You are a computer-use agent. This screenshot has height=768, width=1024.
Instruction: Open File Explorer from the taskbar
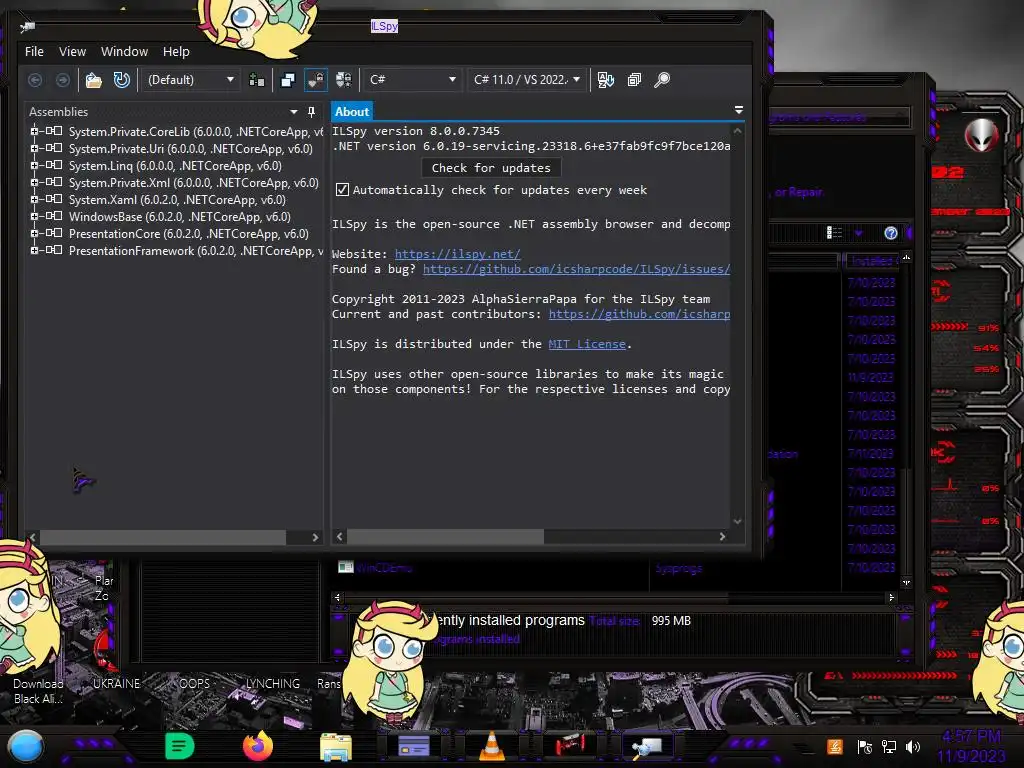[x=336, y=747]
